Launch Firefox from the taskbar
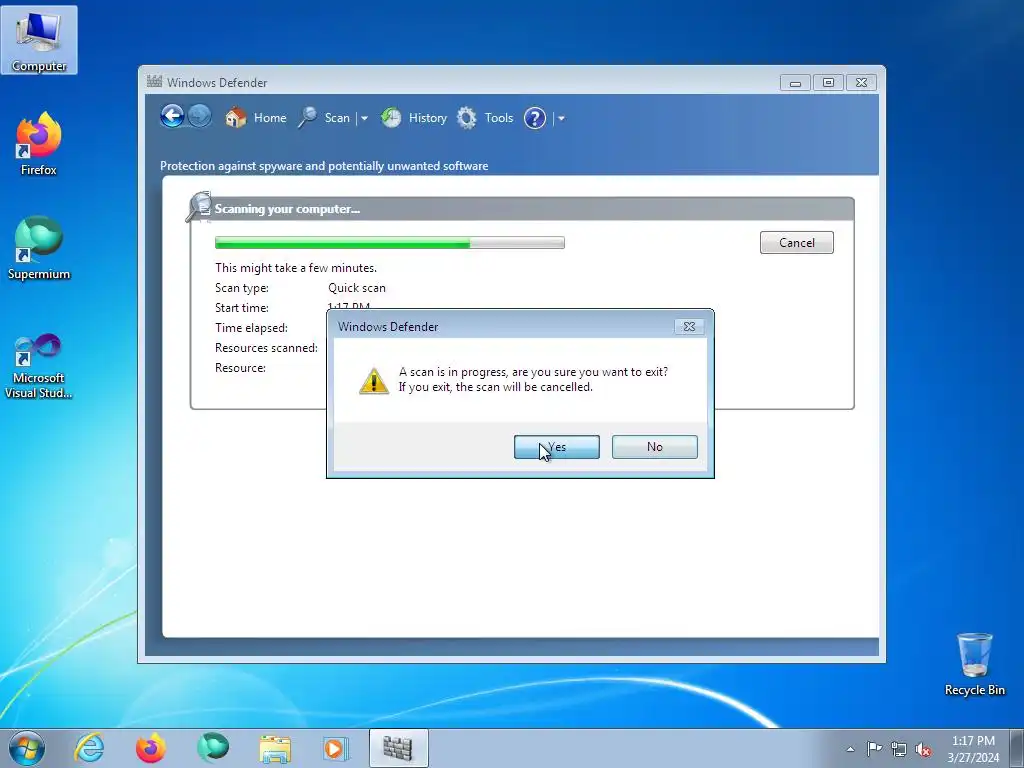 point(150,748)
